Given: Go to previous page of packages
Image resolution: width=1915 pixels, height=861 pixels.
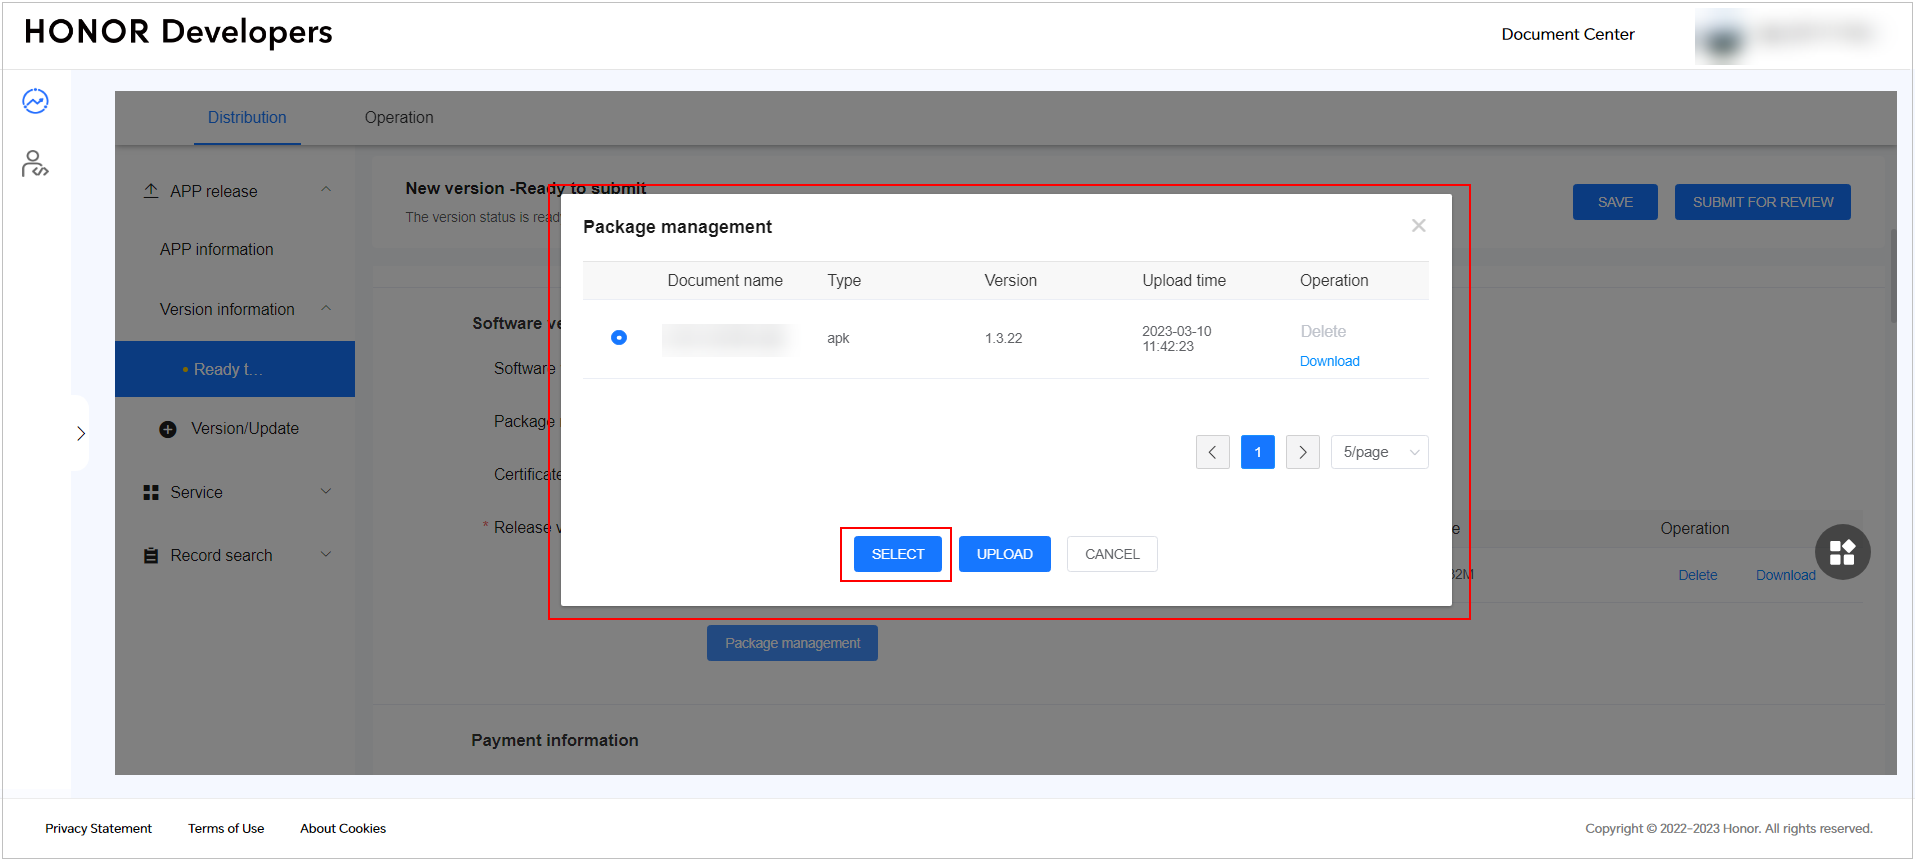Looking at the screenshot, I should point(1212,452).
